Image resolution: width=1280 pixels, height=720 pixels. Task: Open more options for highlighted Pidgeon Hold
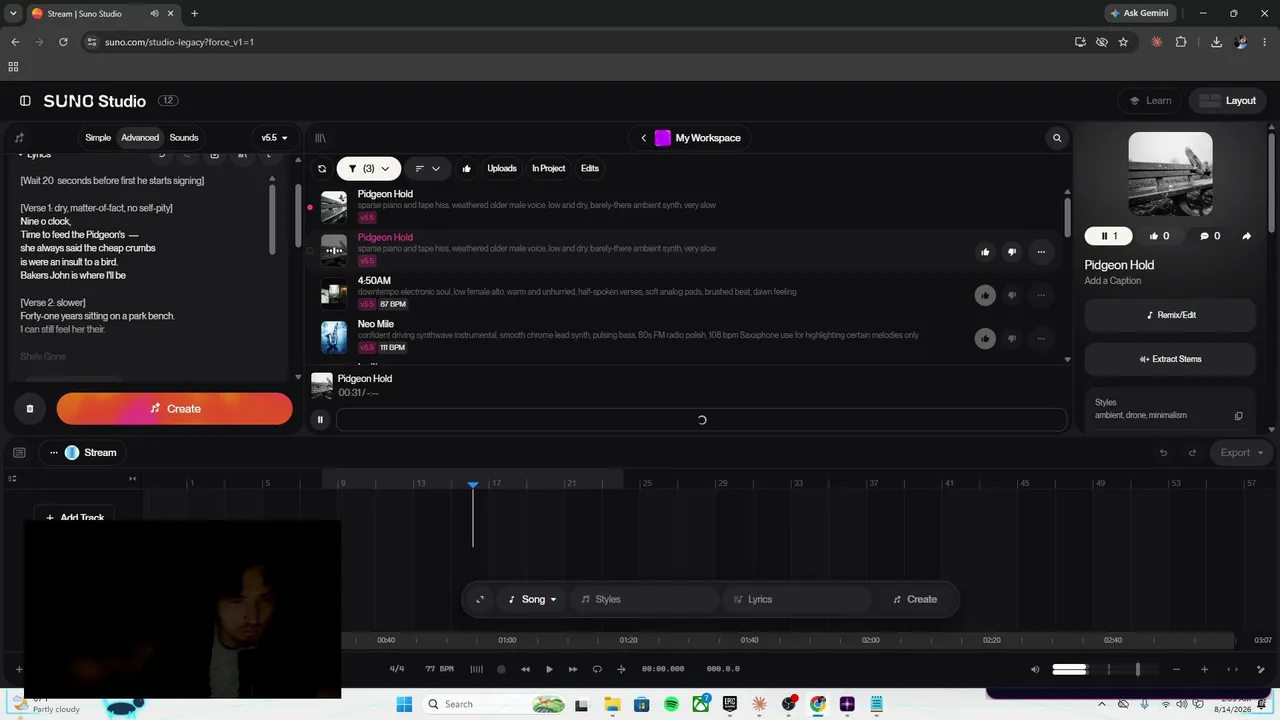pyautogui.click(x=1041, y=252)
